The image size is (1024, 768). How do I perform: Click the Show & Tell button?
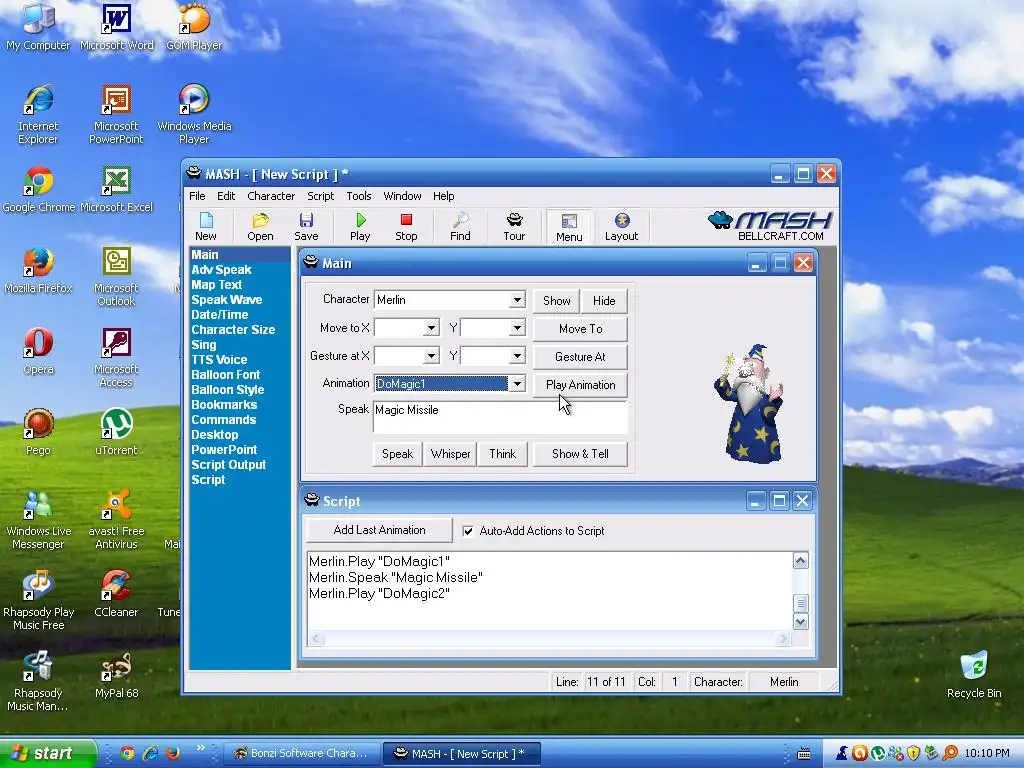point(581,454)
